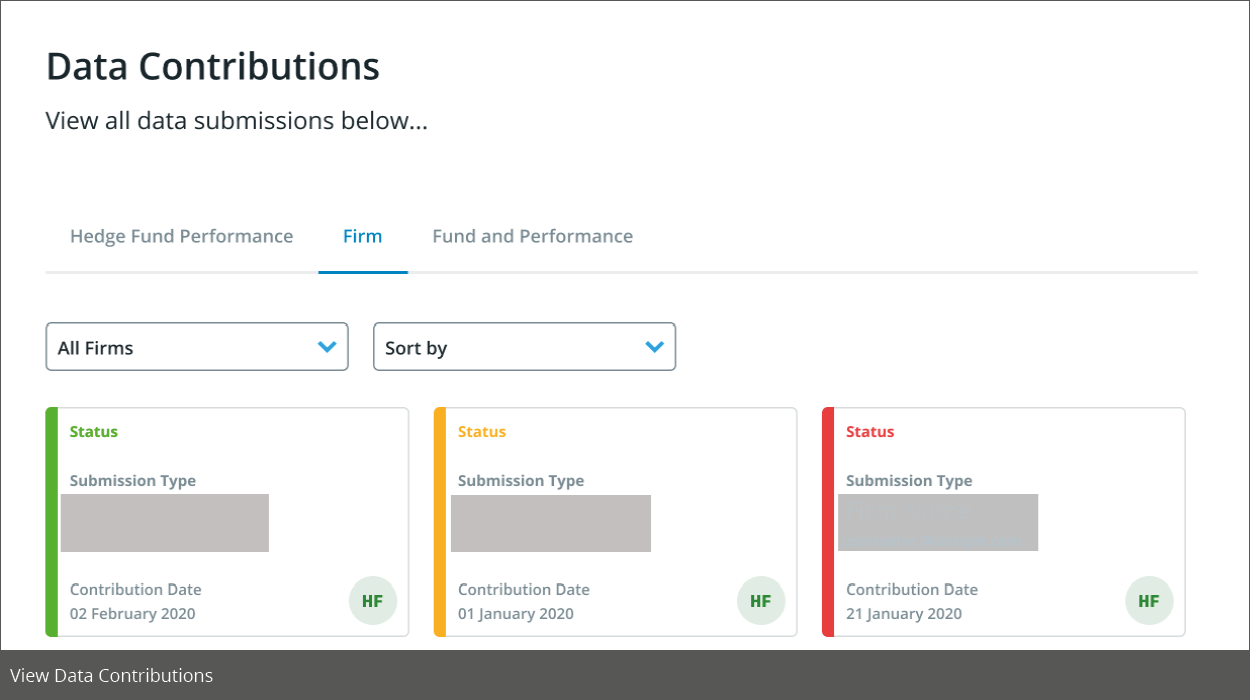
Task: Click the chevron on the All Firms dropdown
Action: [327, 346]
